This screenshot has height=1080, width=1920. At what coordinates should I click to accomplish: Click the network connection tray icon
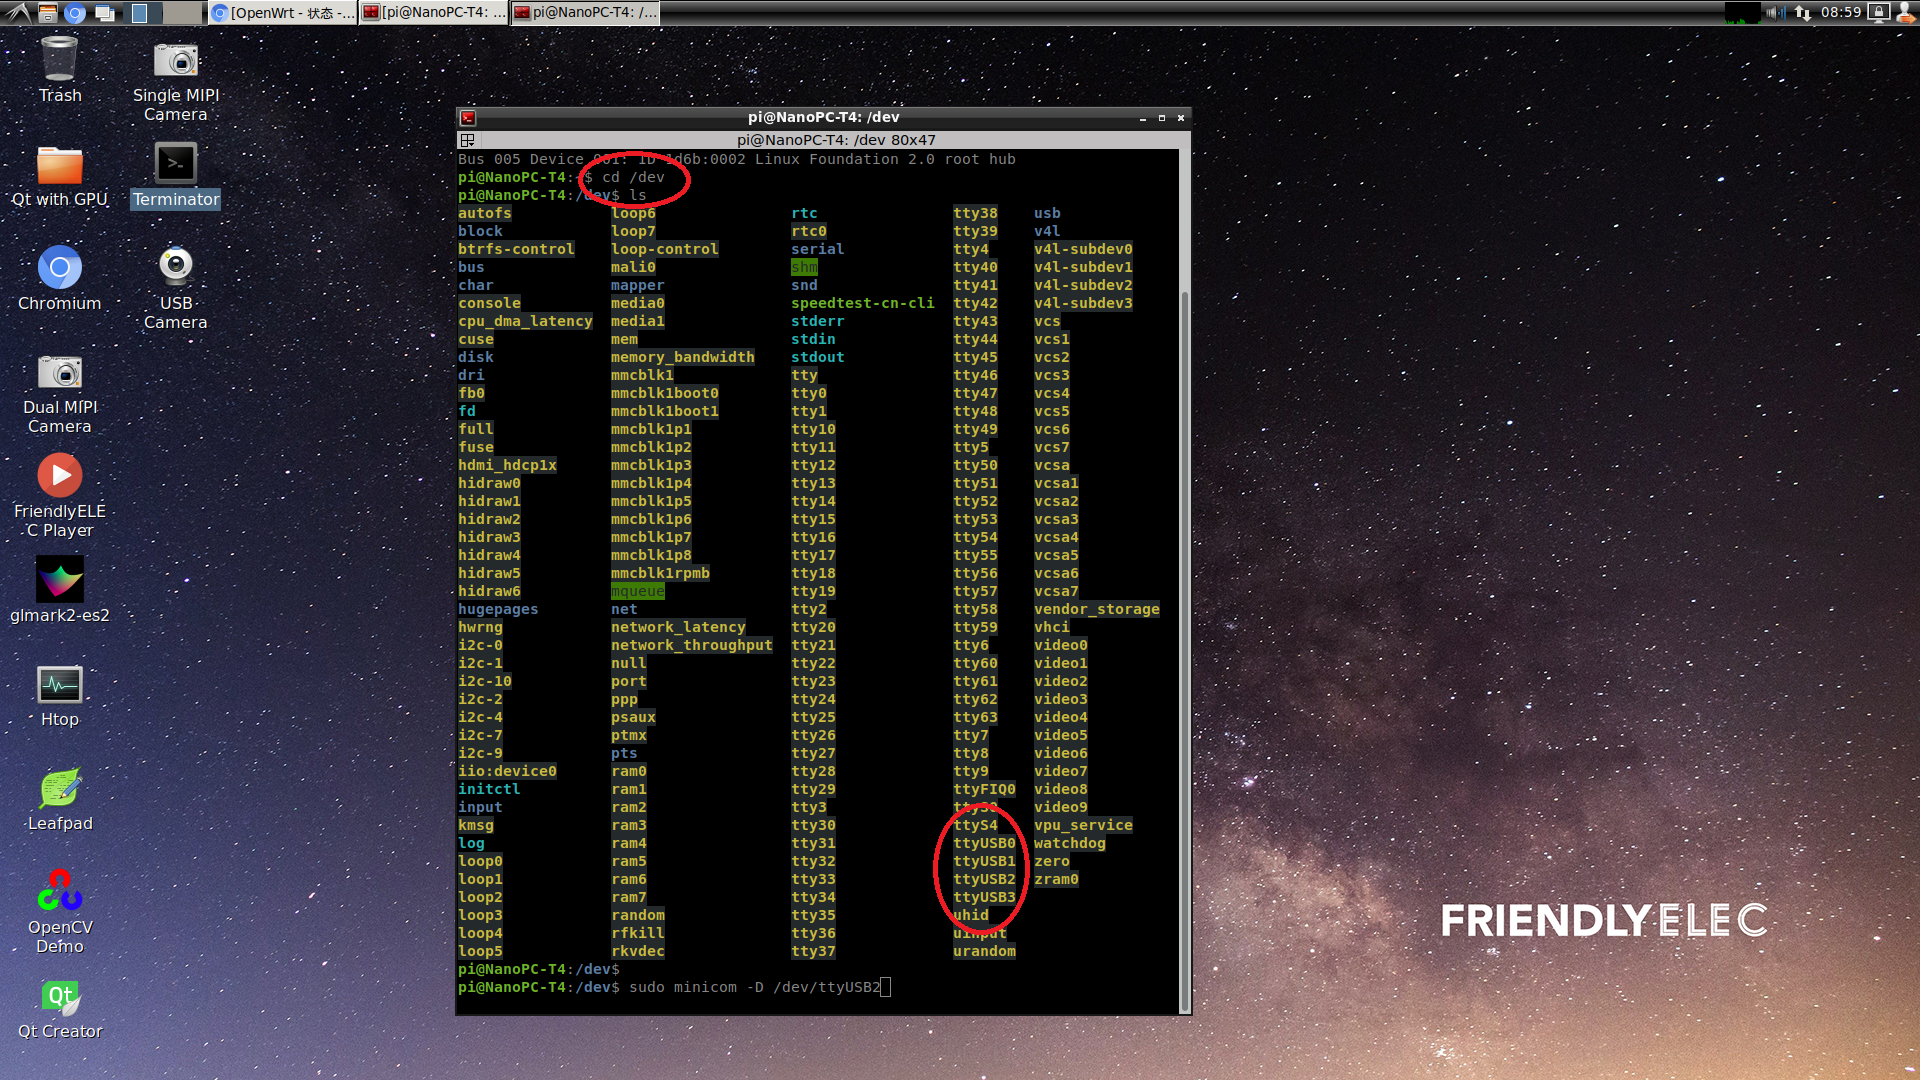(x=1803, y=12)
